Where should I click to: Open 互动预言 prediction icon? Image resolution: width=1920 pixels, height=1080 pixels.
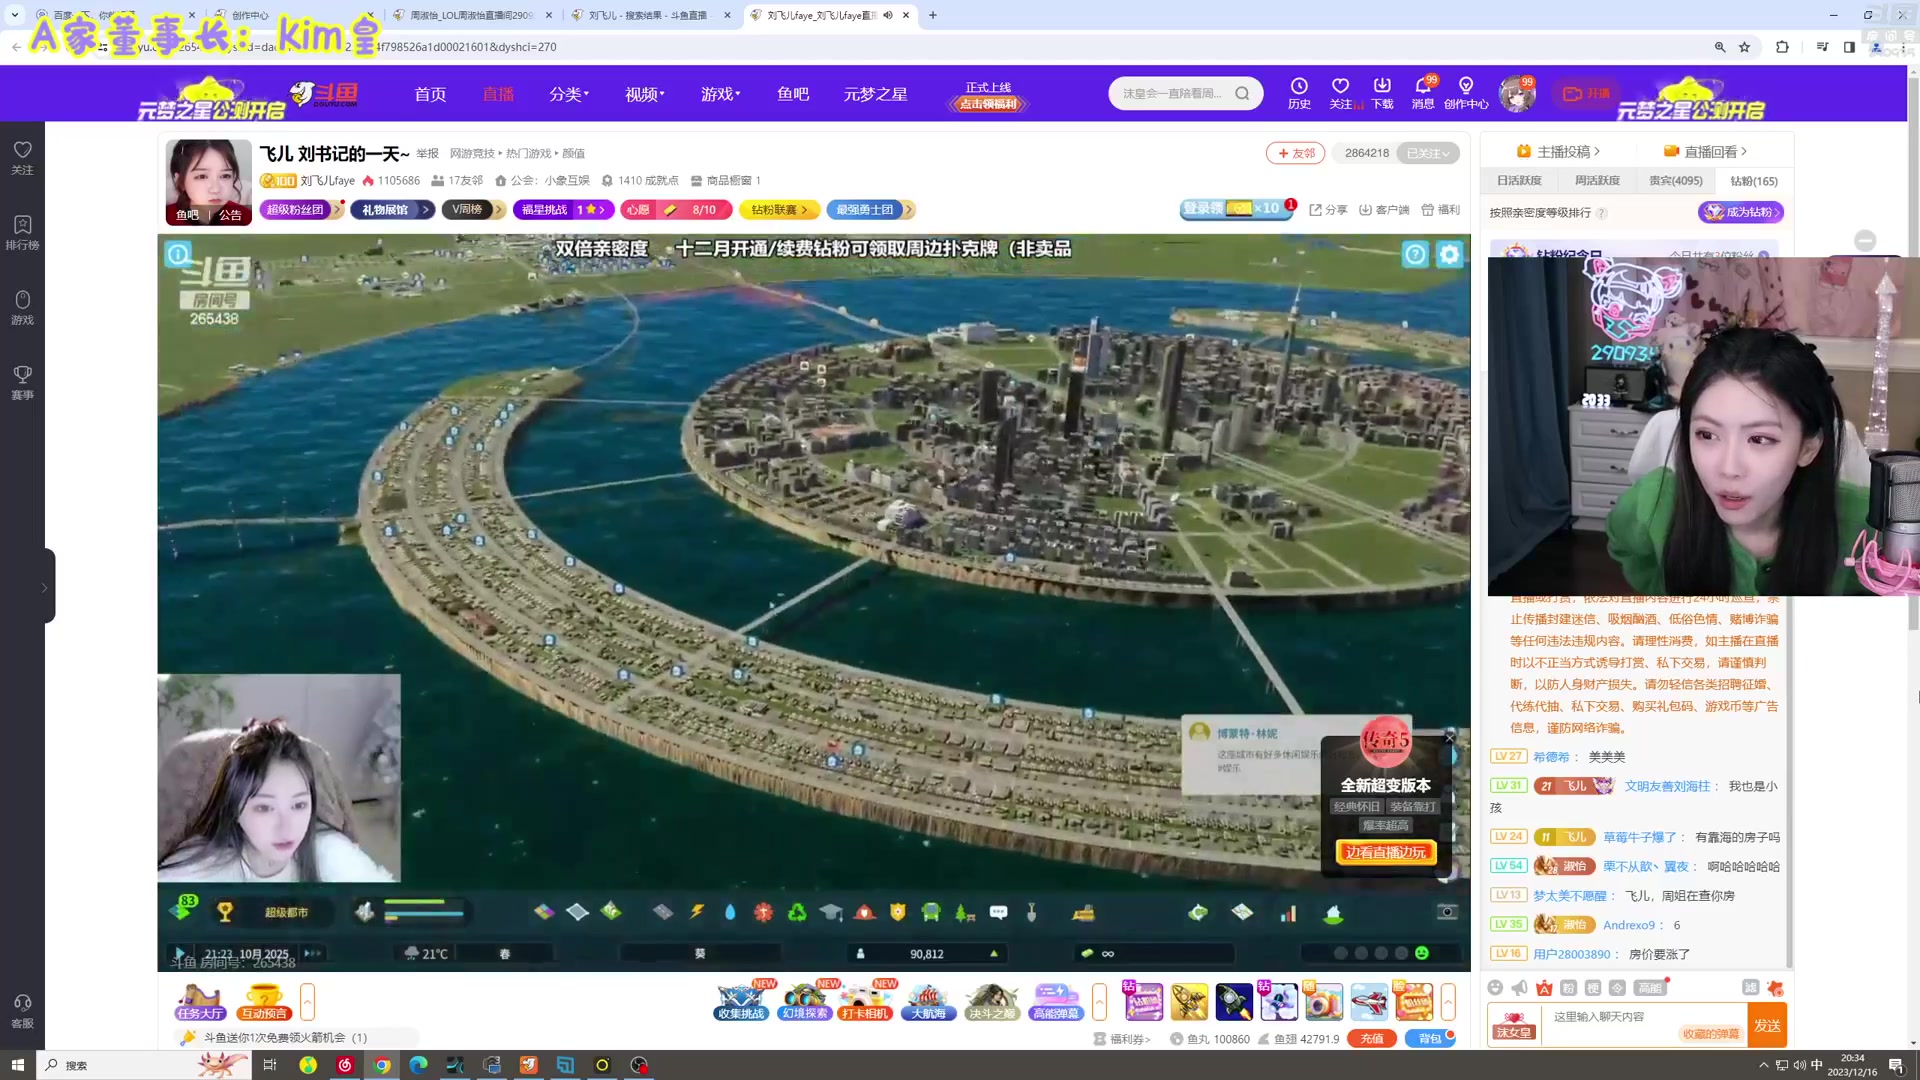tap(264, 1001)
